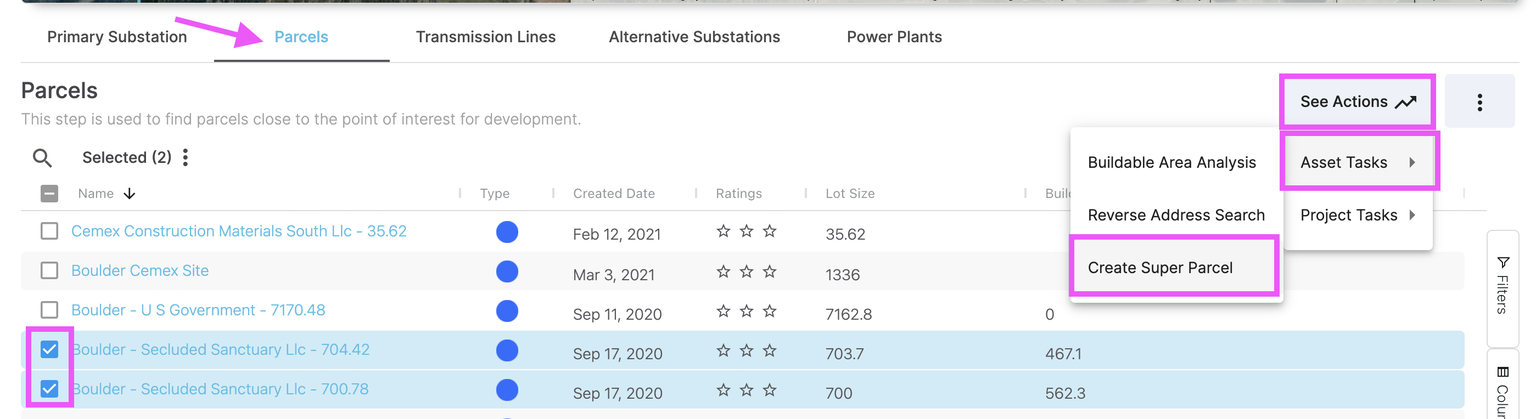Uncheck Boulder Secluded Sanctuary Llc - 704.42
Screen dimensions: 1536x419
click(49, 349)
